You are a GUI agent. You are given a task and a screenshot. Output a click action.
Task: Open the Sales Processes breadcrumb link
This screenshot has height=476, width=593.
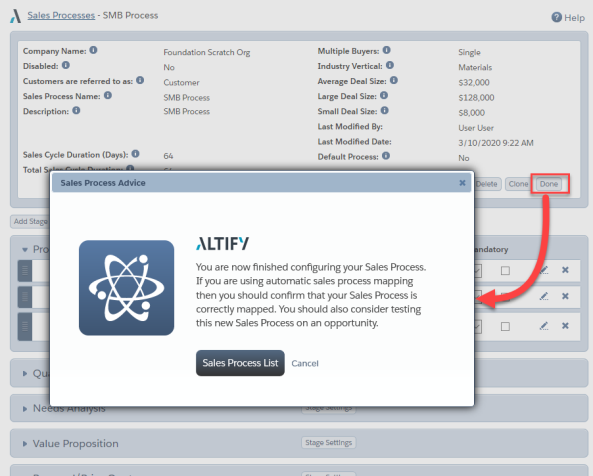[61, 16]
